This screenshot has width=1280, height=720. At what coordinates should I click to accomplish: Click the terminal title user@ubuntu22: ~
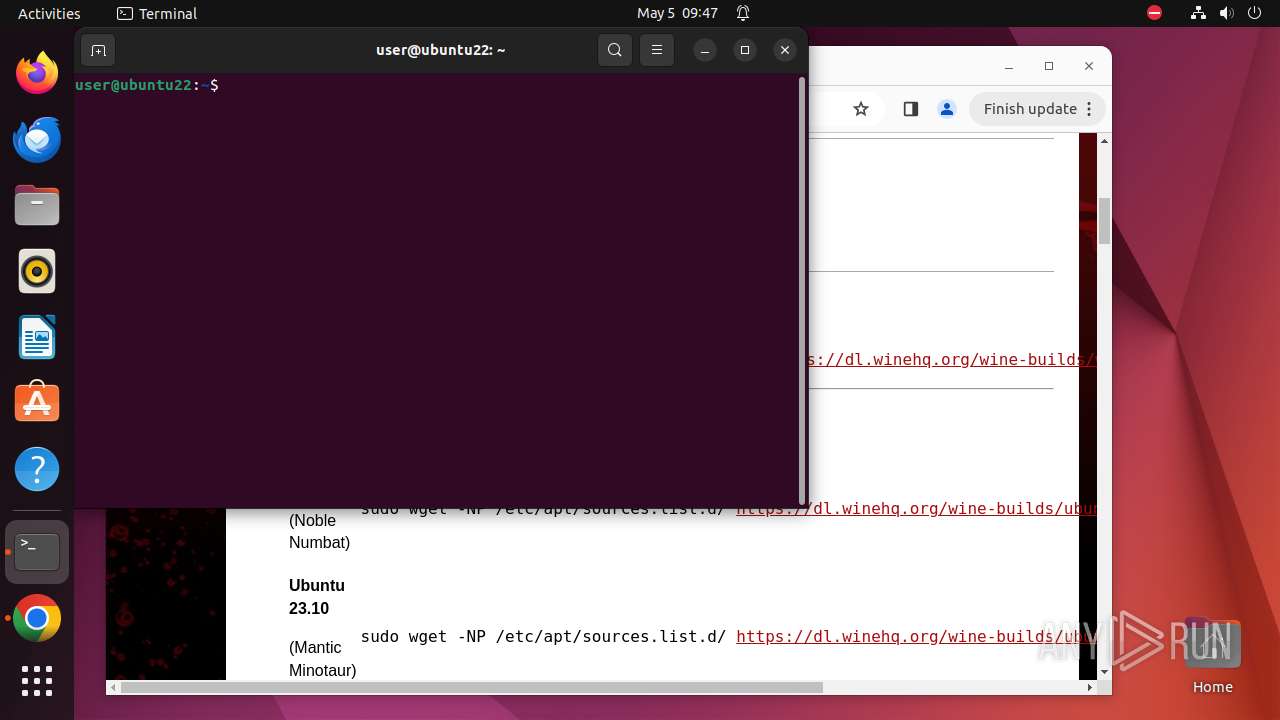click(441, 50)
